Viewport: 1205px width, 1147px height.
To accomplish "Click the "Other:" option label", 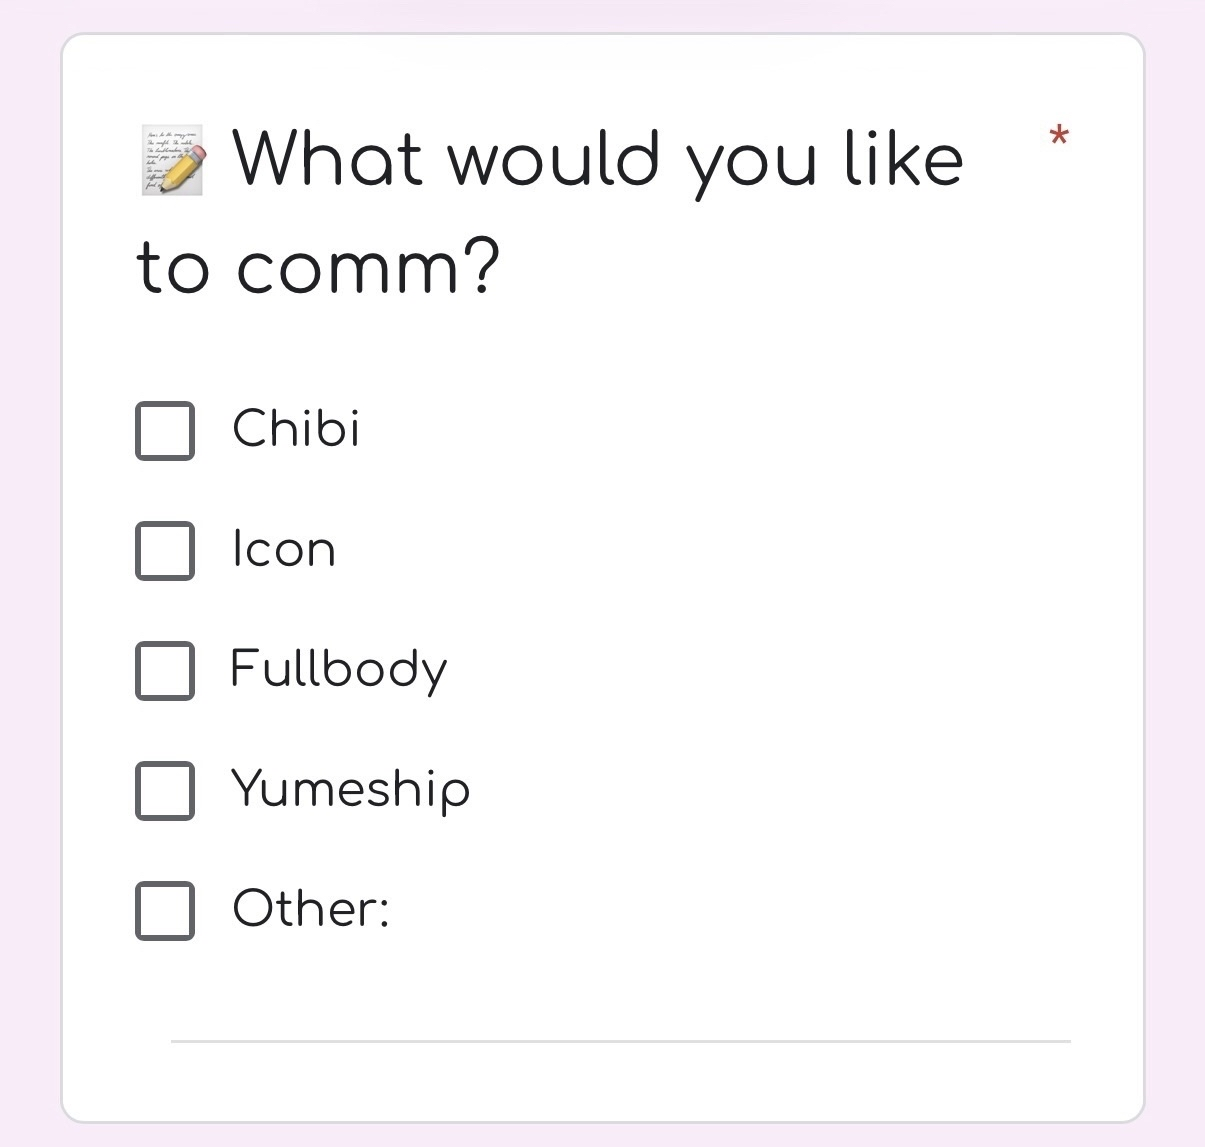I will (x=310, y=909).
